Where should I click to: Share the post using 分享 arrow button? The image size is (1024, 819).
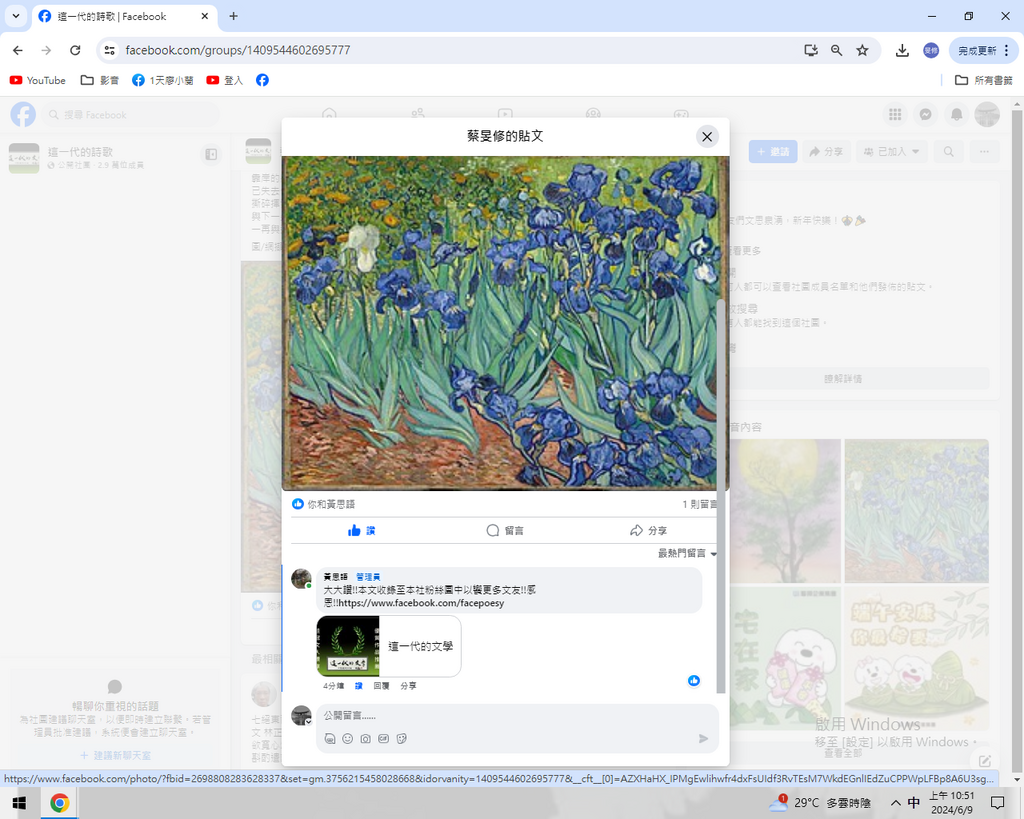click(x=648, y=530)
